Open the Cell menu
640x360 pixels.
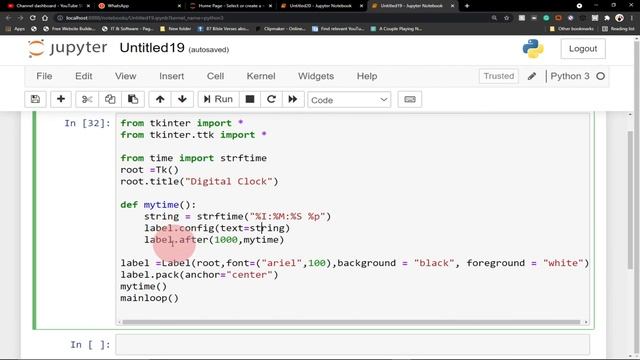(216, 76)
